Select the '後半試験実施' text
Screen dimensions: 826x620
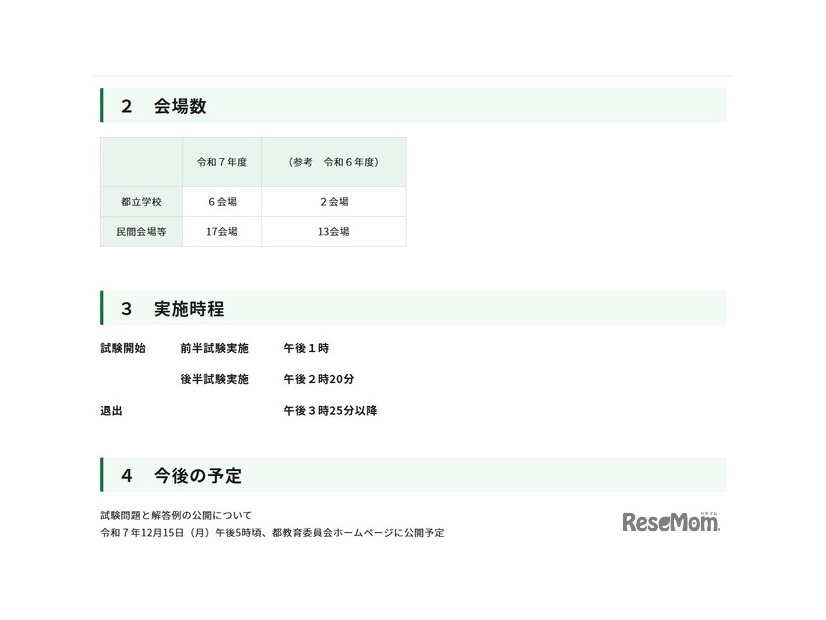214,380
